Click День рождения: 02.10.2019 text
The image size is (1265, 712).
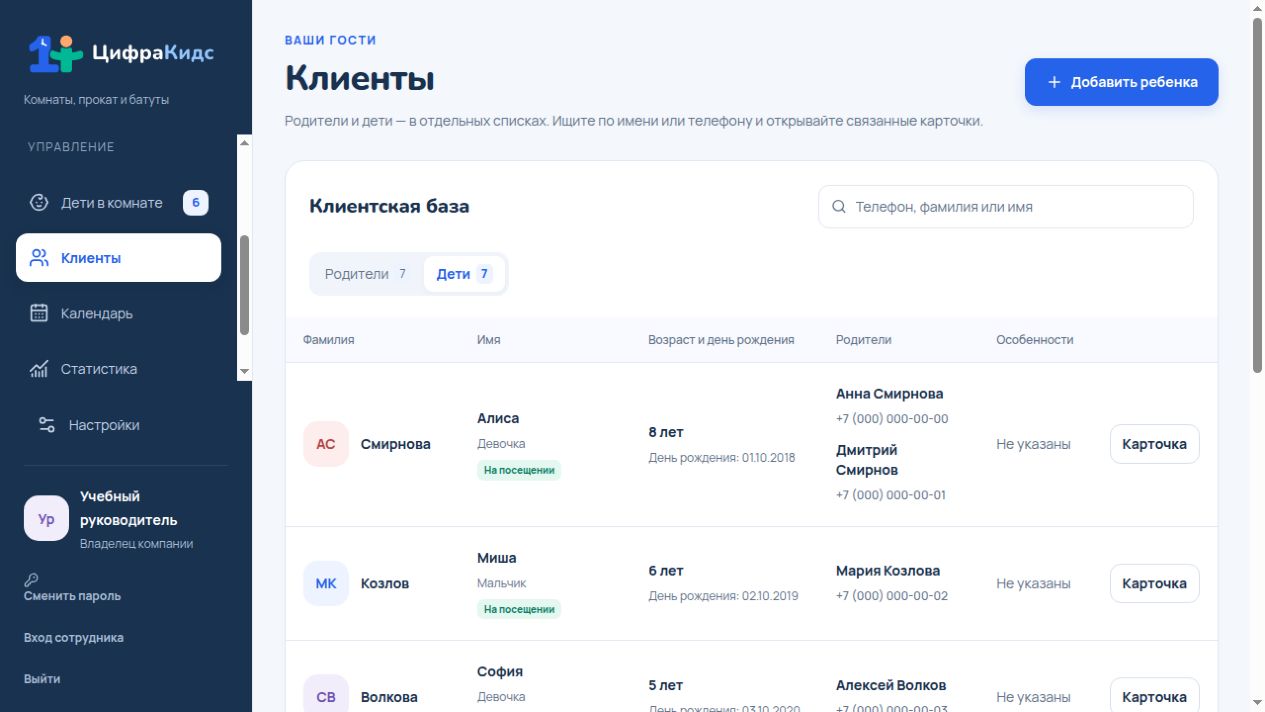pos(723,596)
